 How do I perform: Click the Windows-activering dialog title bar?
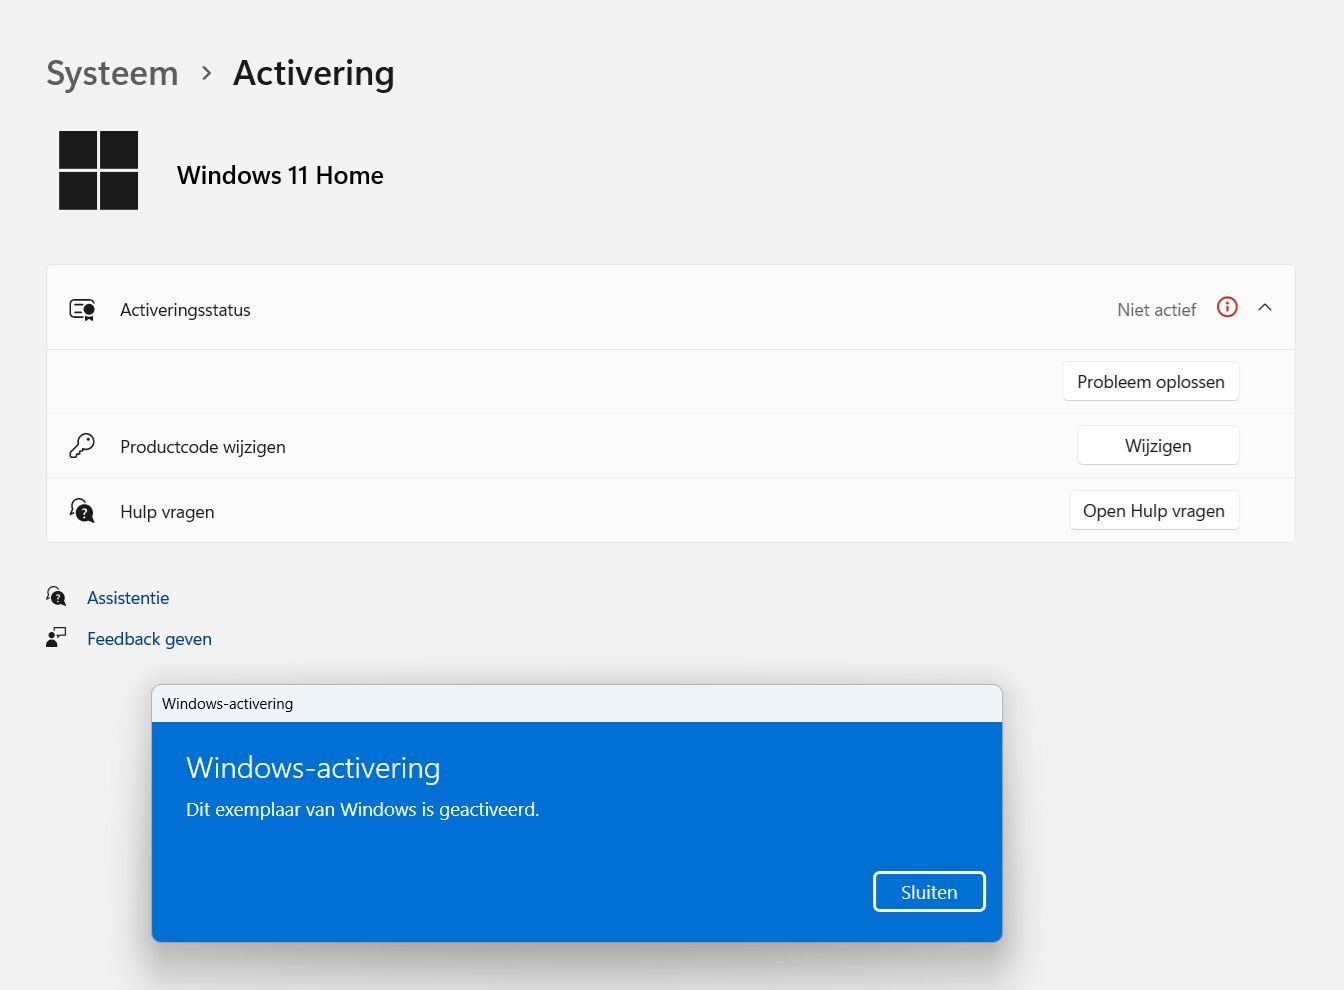pos(576,704)
